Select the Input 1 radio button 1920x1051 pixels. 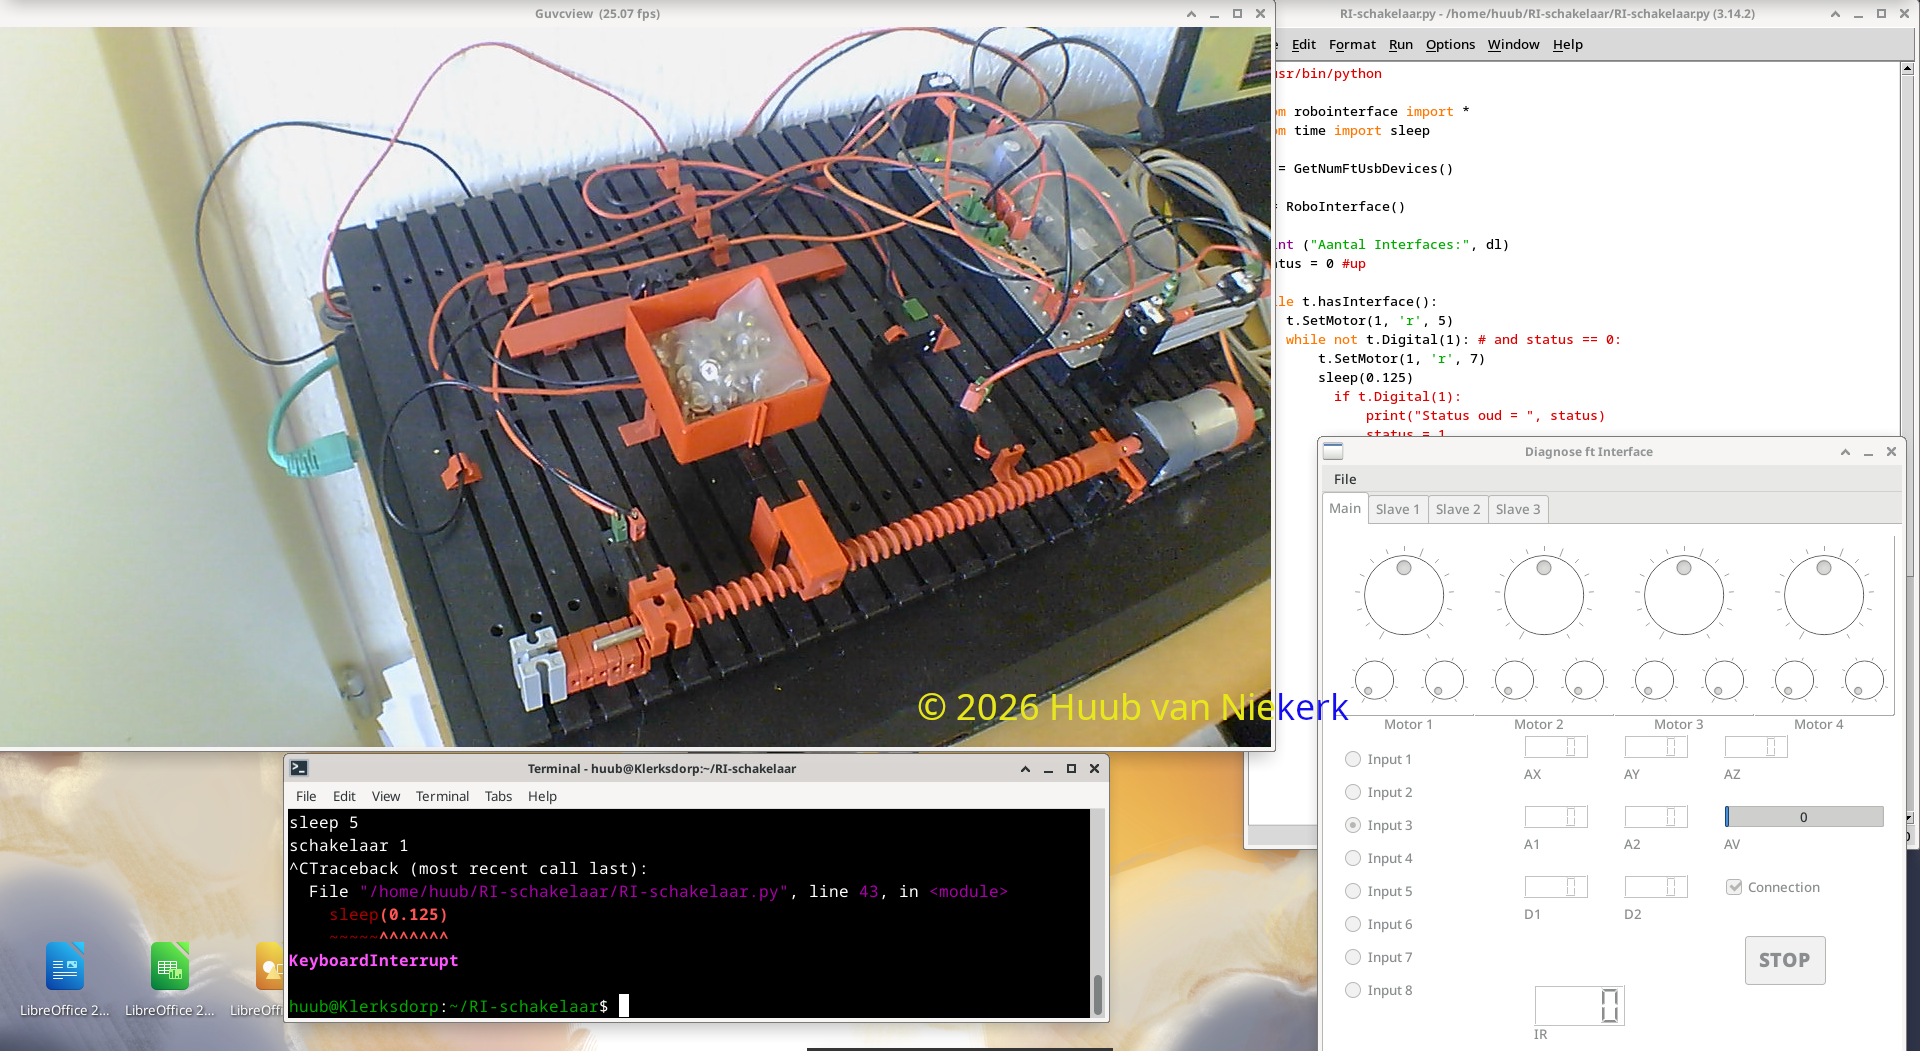[1353, 759]
